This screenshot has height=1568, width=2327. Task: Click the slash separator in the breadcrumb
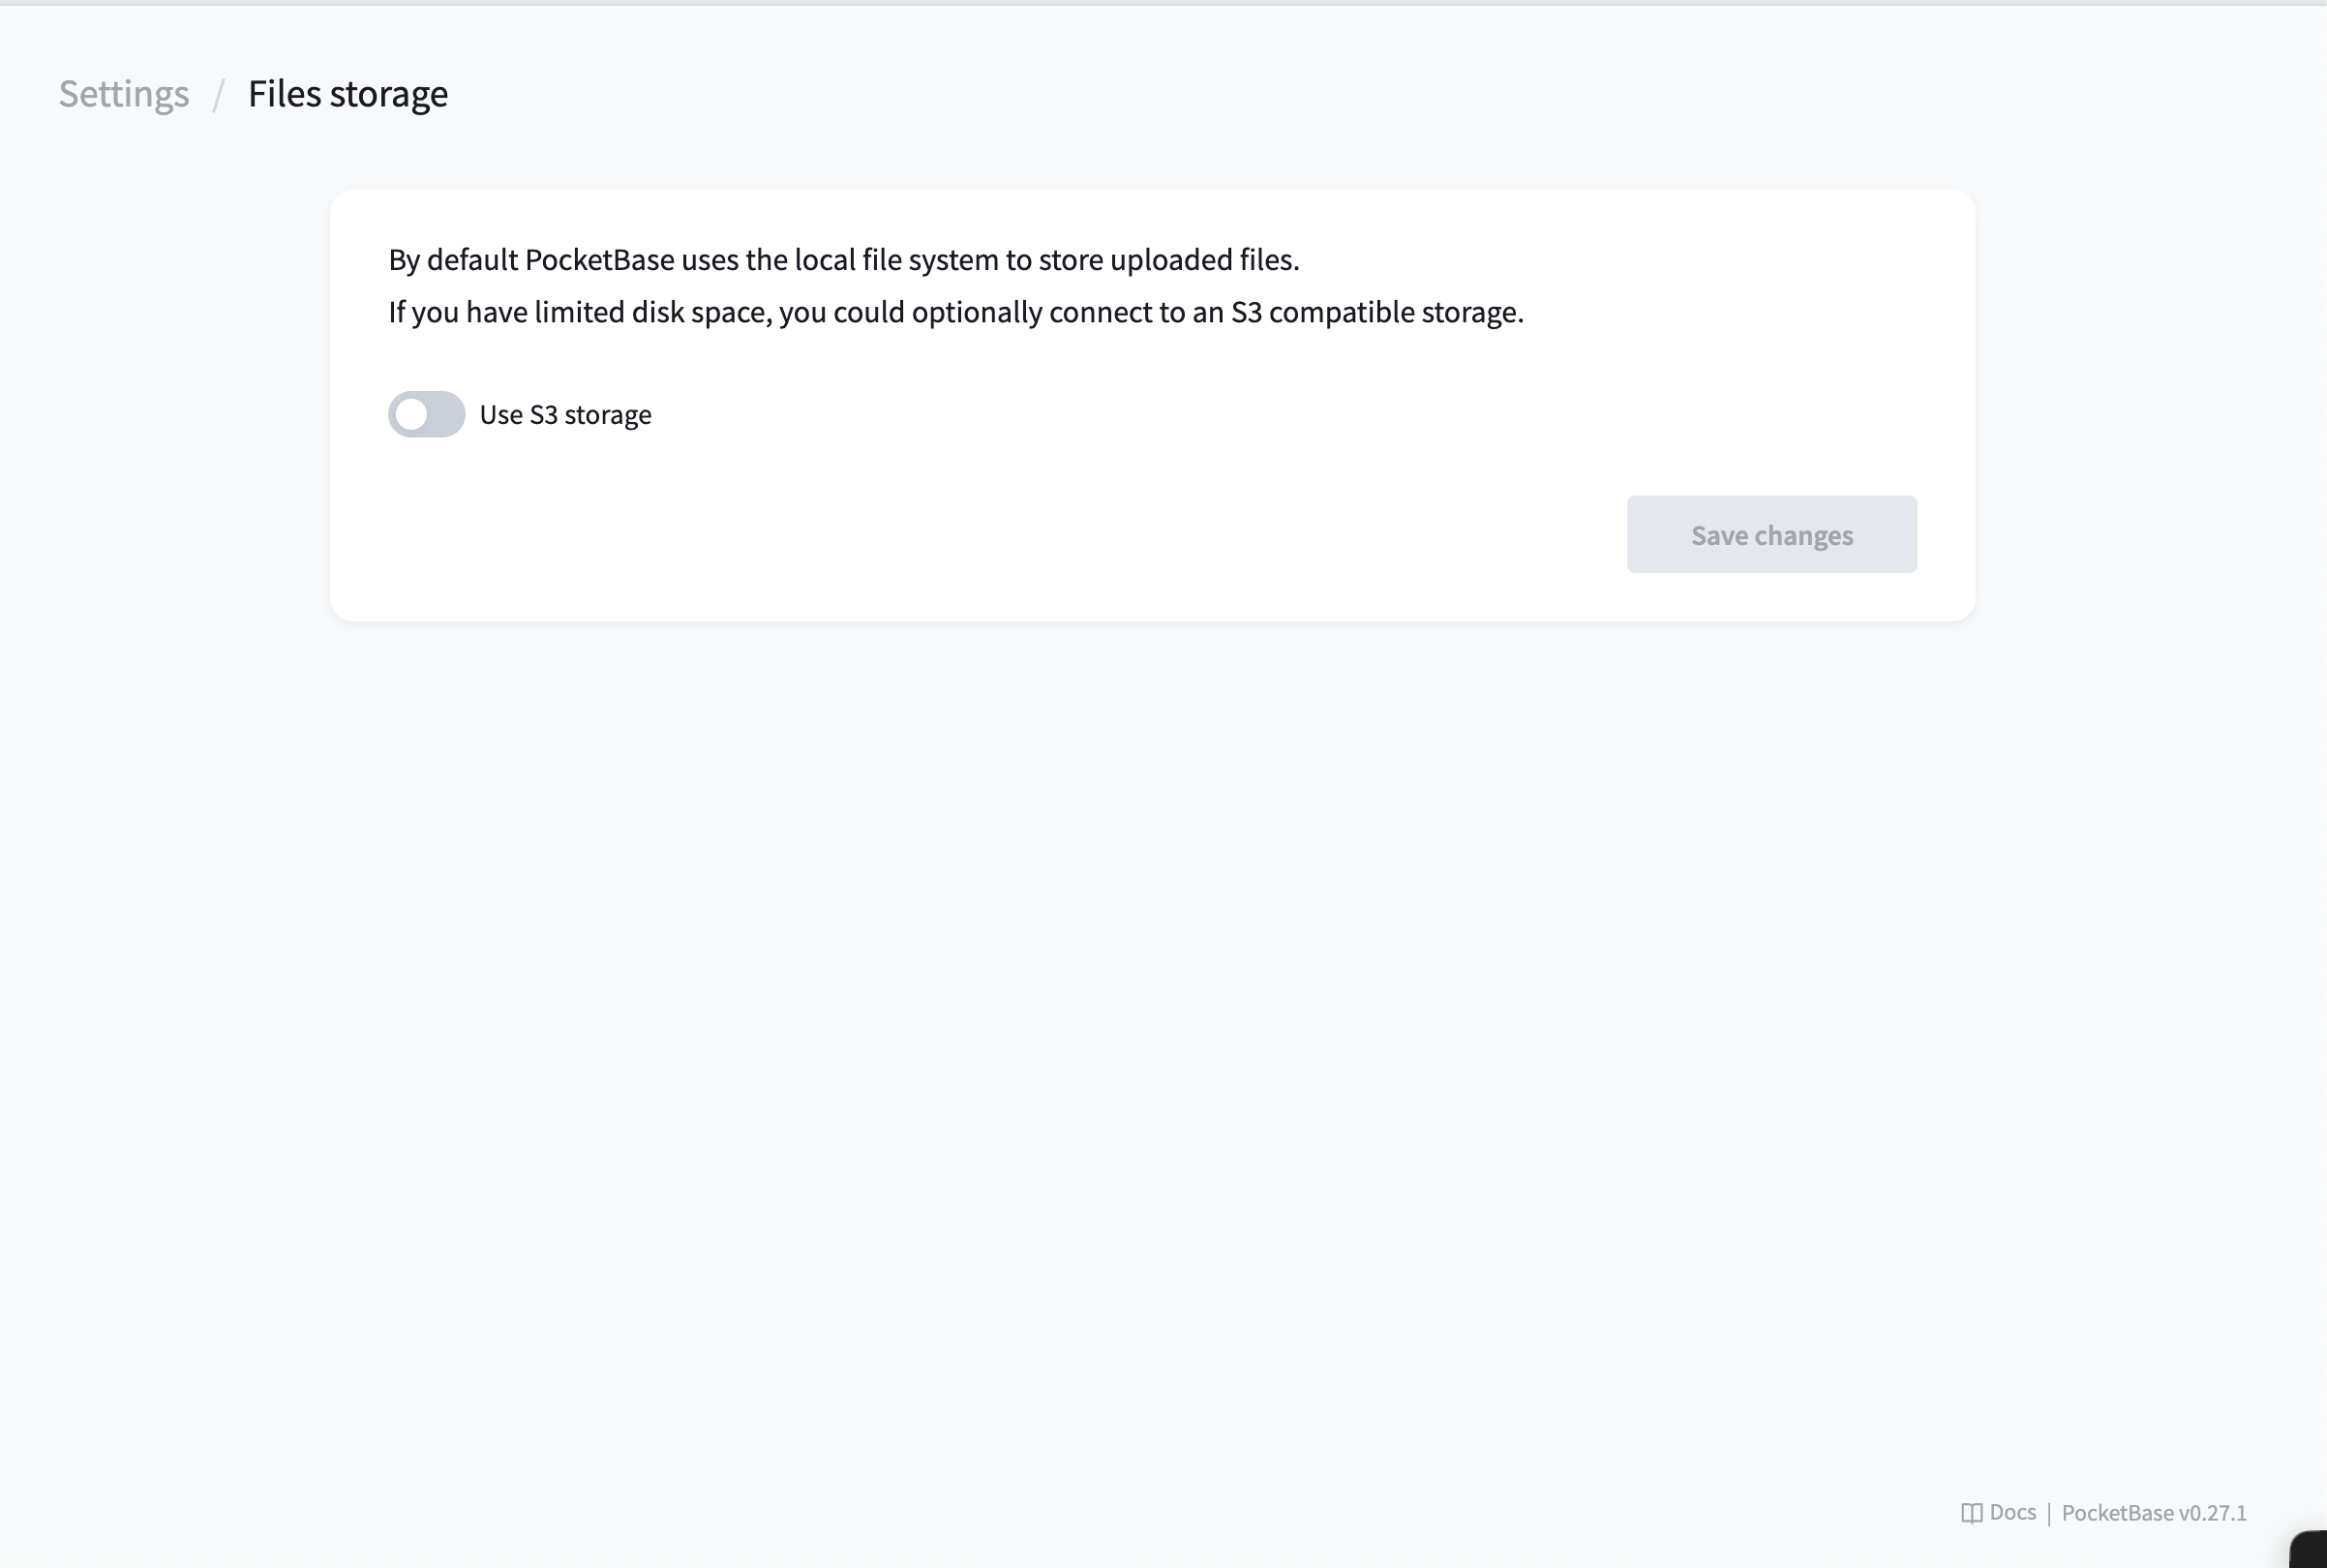219,95
